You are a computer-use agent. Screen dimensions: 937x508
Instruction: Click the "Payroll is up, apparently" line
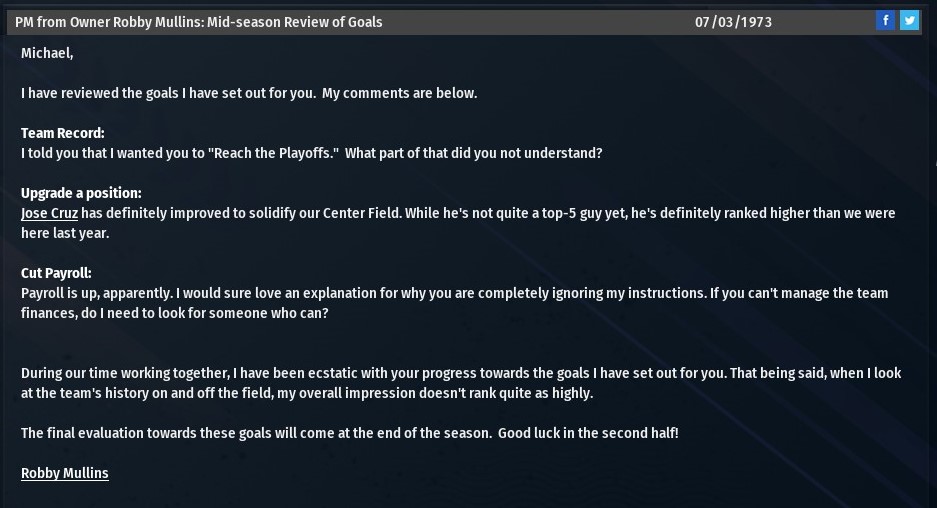454,293
